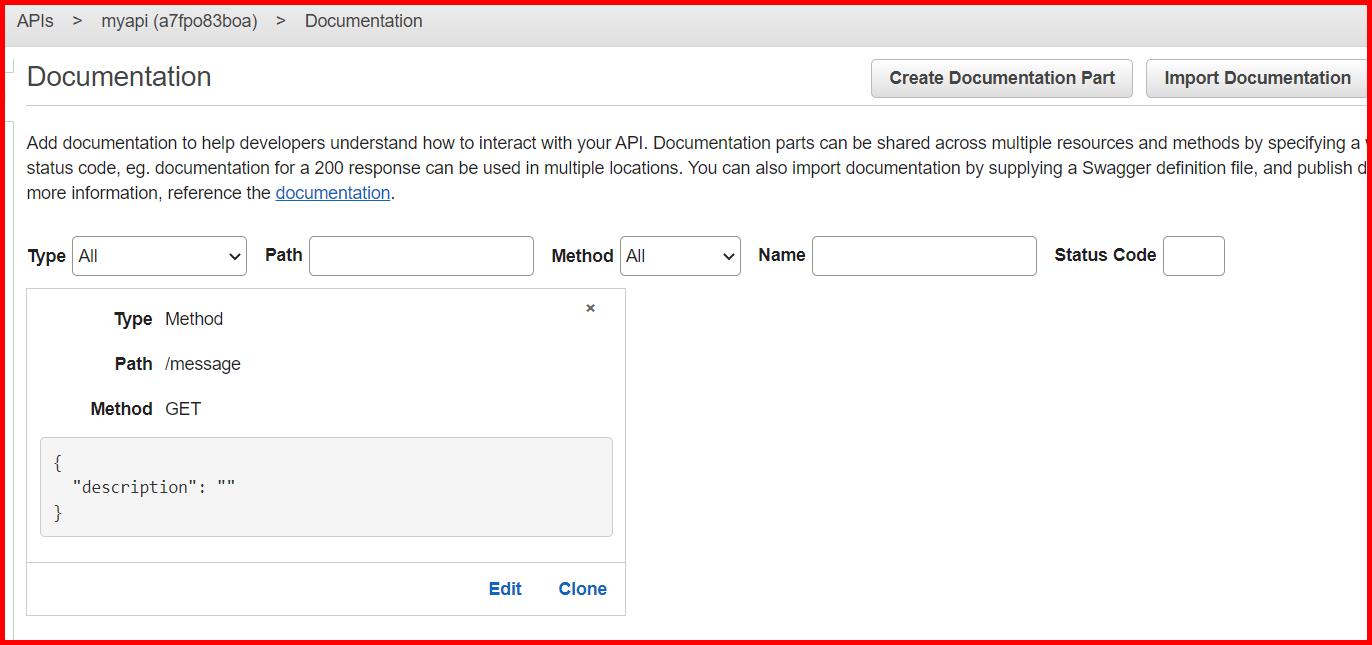Screen dimensions: 1372x645
Task: Click the Import Documentation button
Action: tap(1255, 77)
